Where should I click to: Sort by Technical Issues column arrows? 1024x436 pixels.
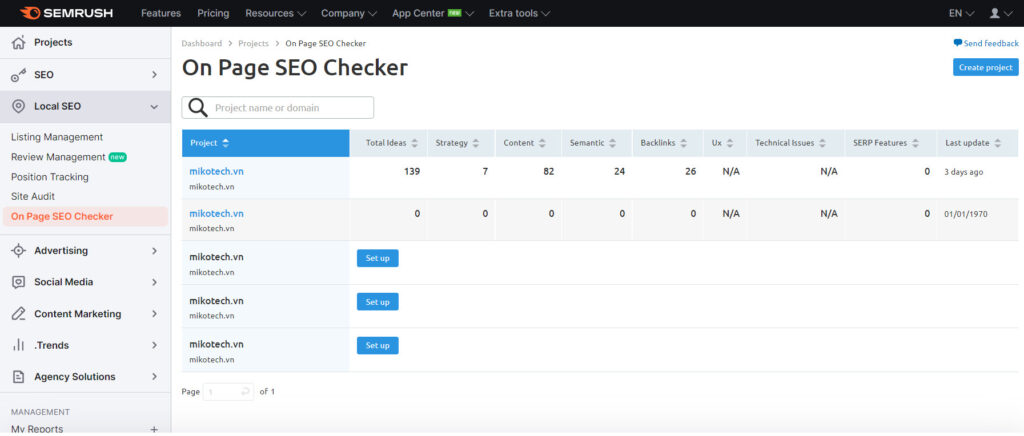[x=822, y=143]
